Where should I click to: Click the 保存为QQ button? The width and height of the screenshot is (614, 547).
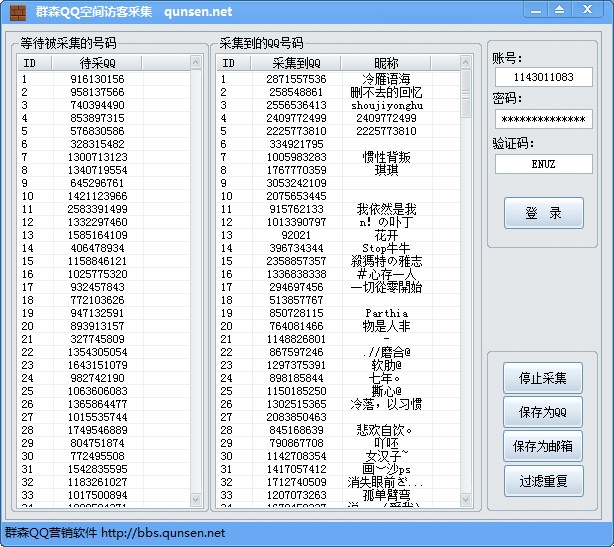click(543, 412)
